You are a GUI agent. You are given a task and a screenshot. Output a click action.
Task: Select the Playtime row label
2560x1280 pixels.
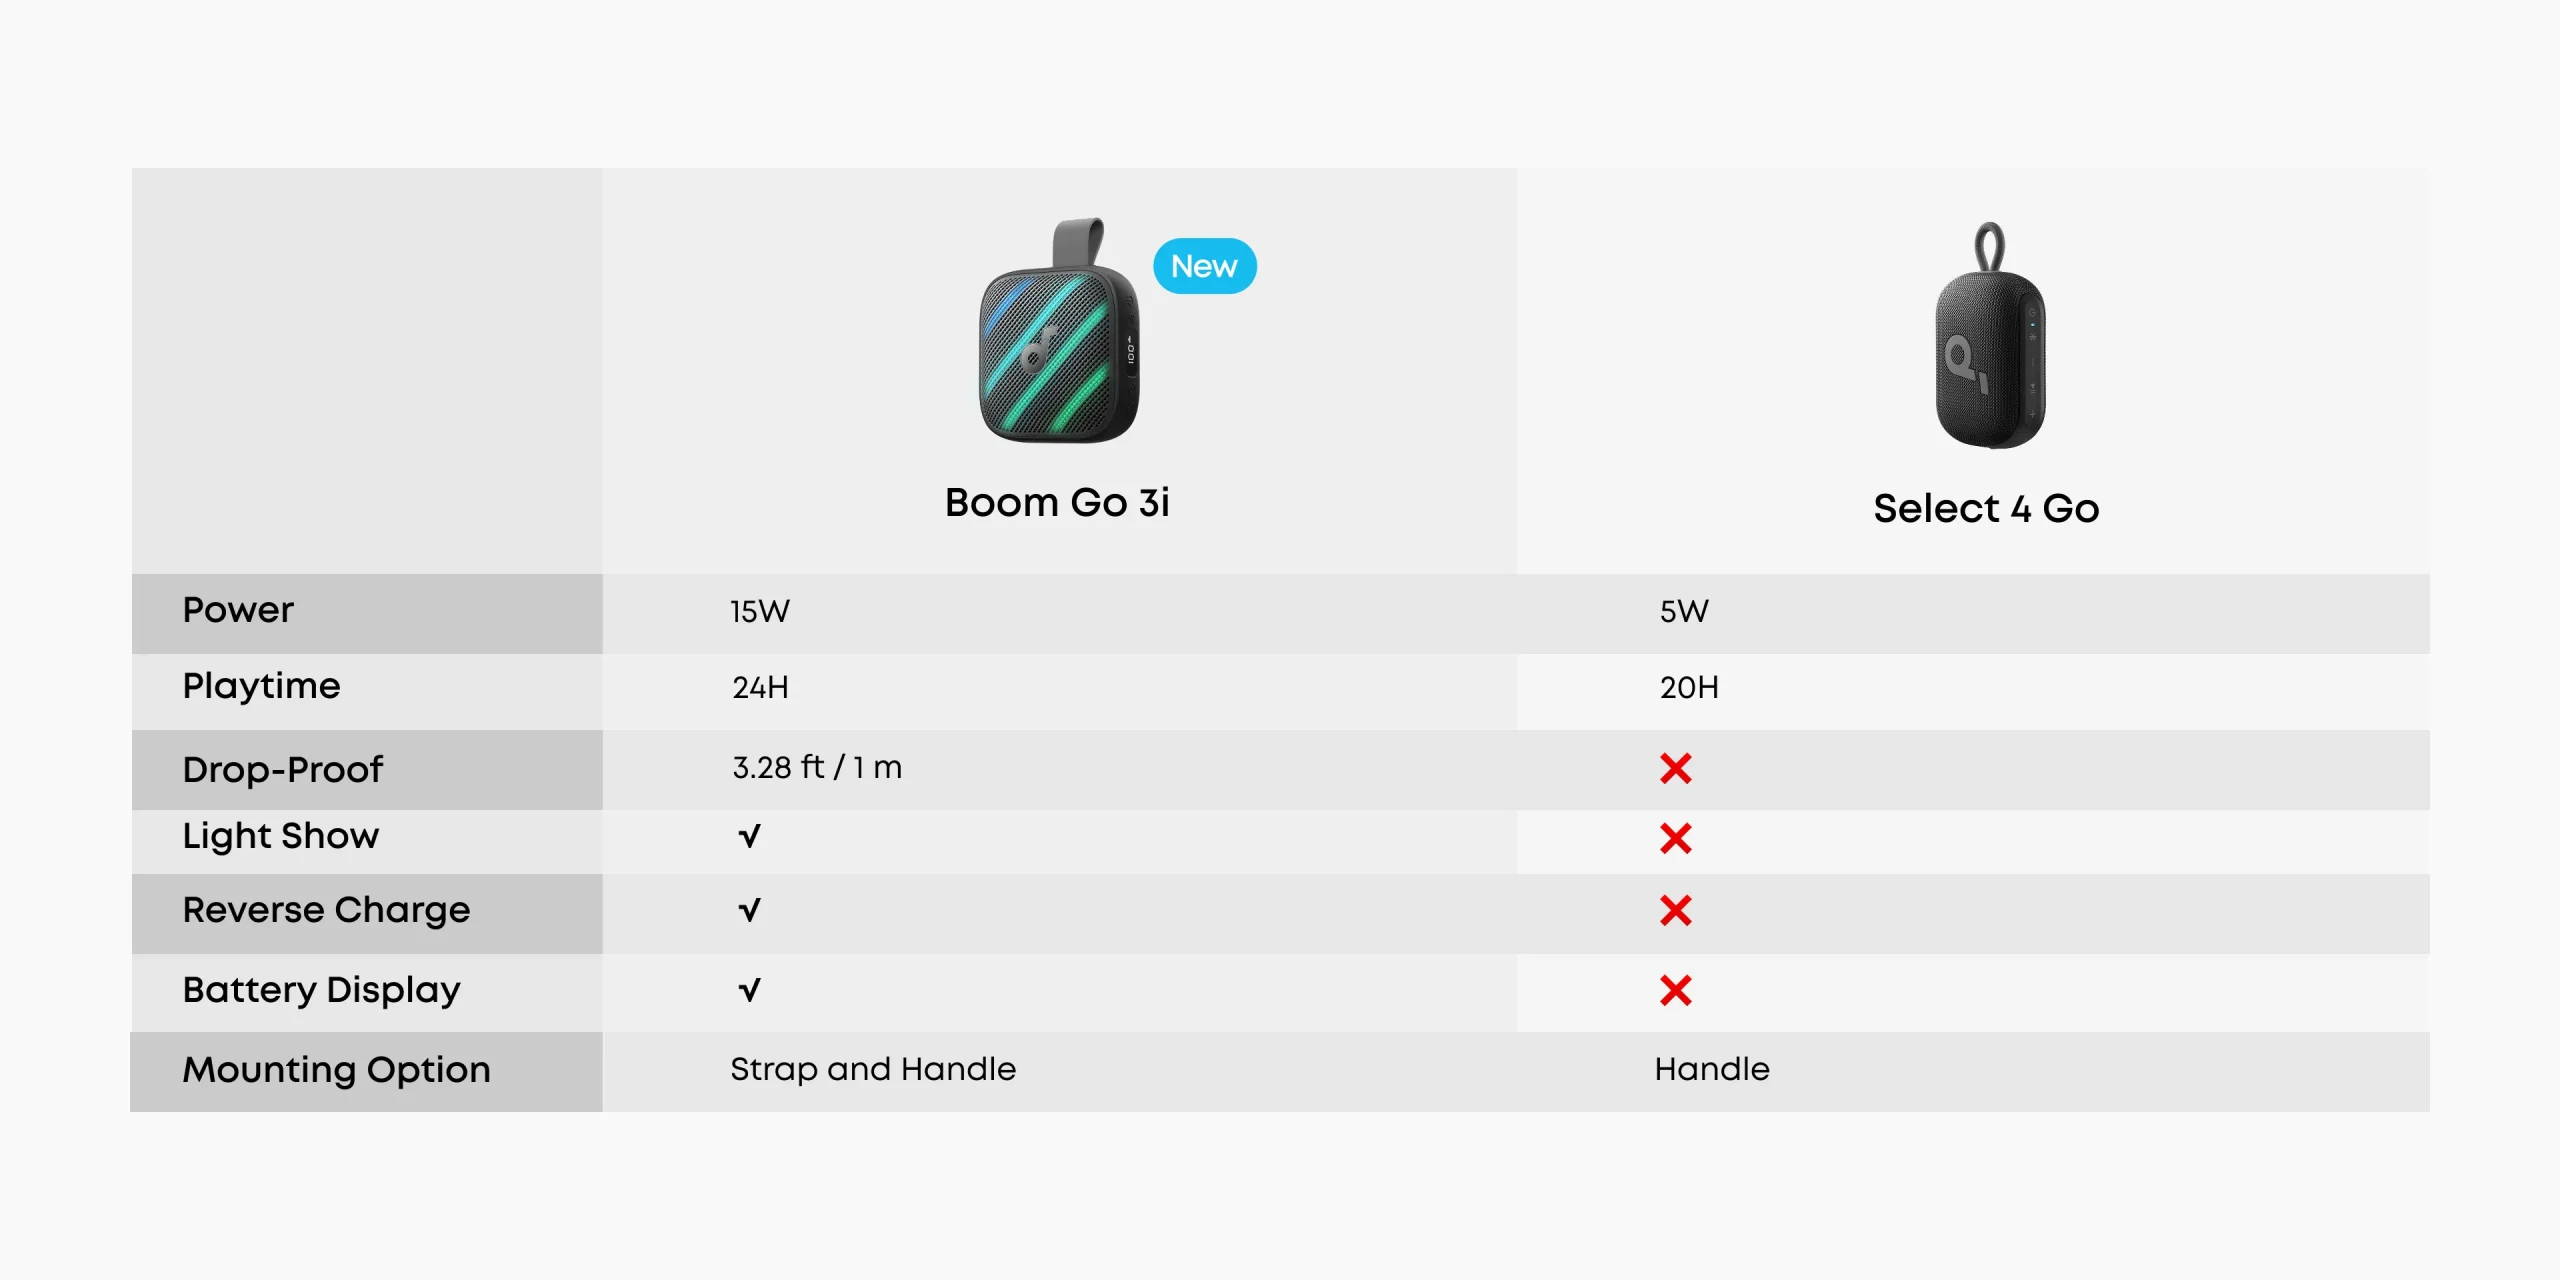click(x=261, y=687)
